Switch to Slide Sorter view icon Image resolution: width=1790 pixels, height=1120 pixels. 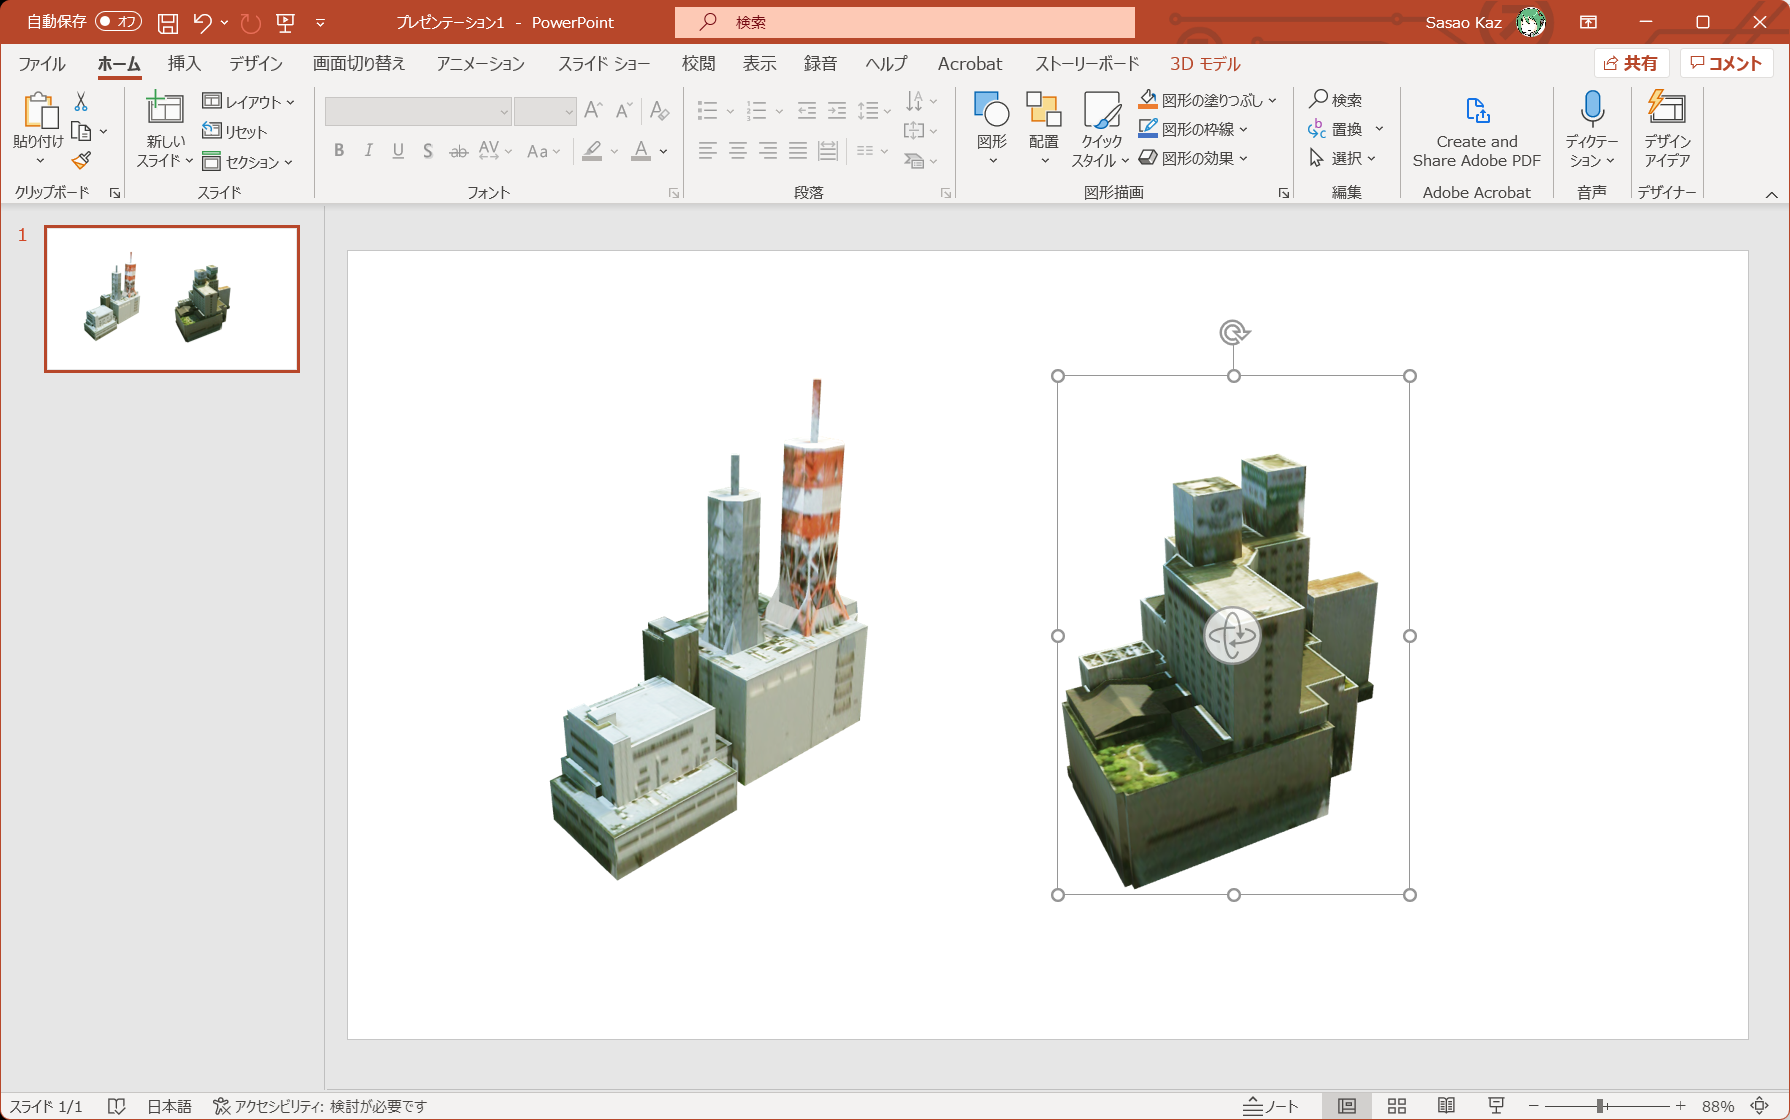[x=1397, y=1105]
